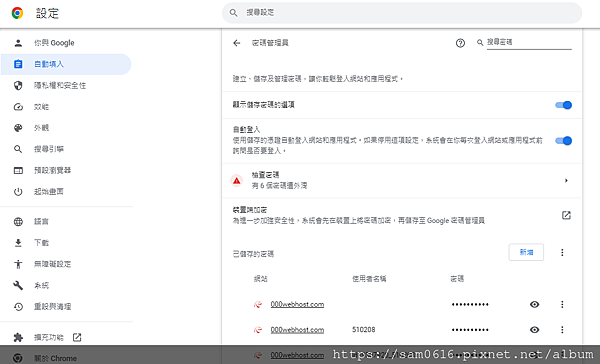
Task: Open the three-dot menu beside 新增
Action: point(562,252)
